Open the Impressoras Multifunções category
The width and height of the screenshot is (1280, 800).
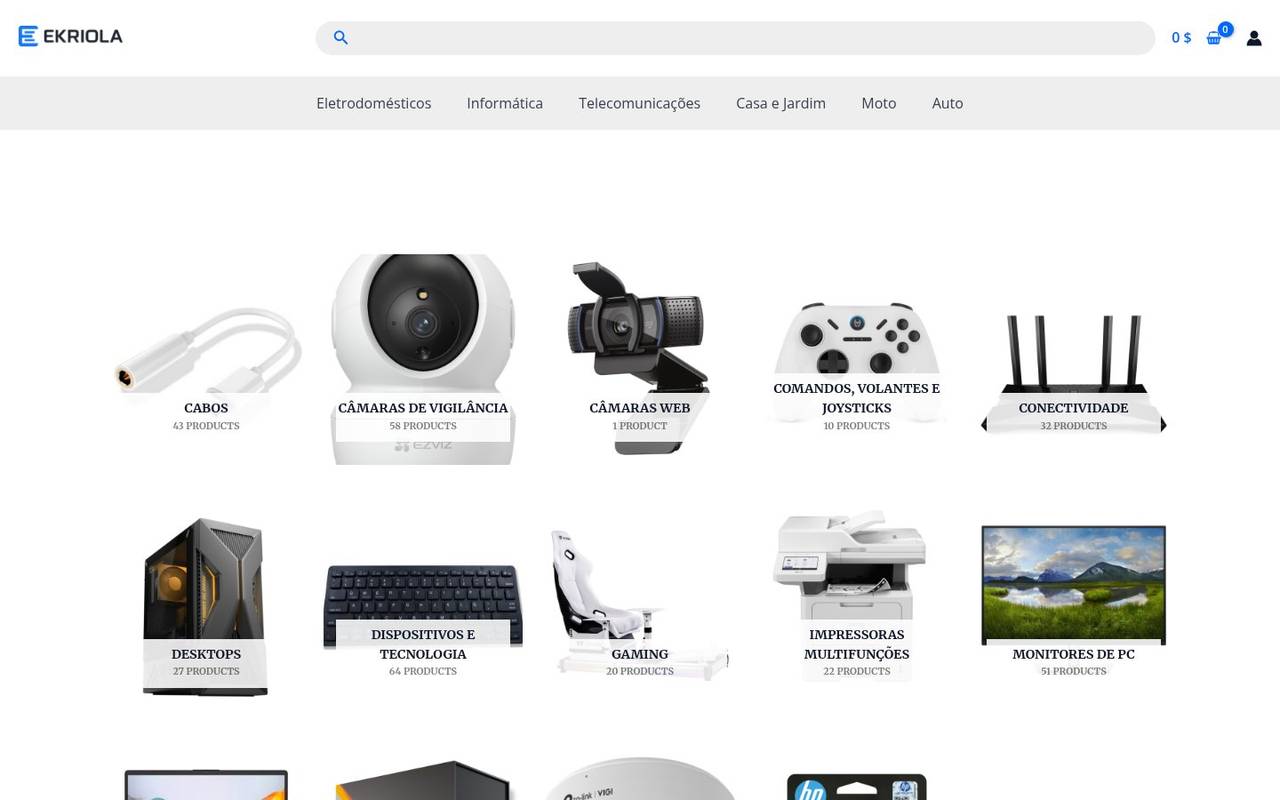pos(857,644)
